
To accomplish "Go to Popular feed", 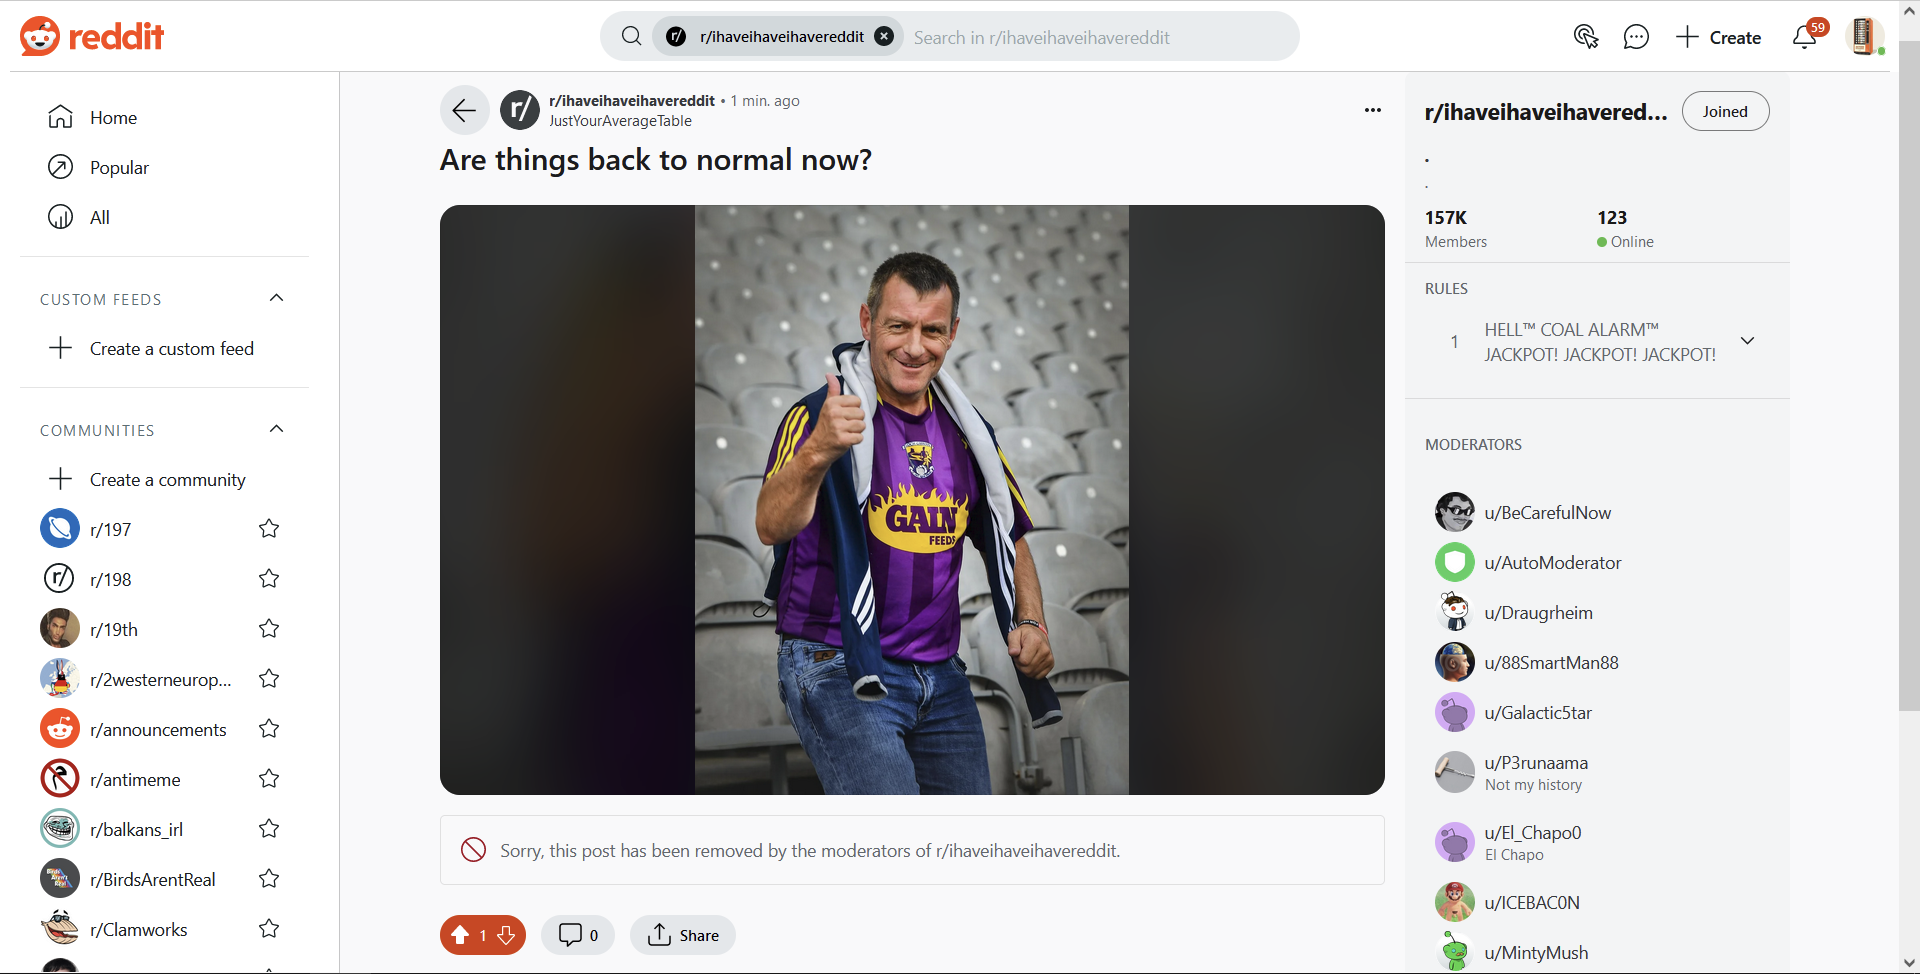I will 119,168.
